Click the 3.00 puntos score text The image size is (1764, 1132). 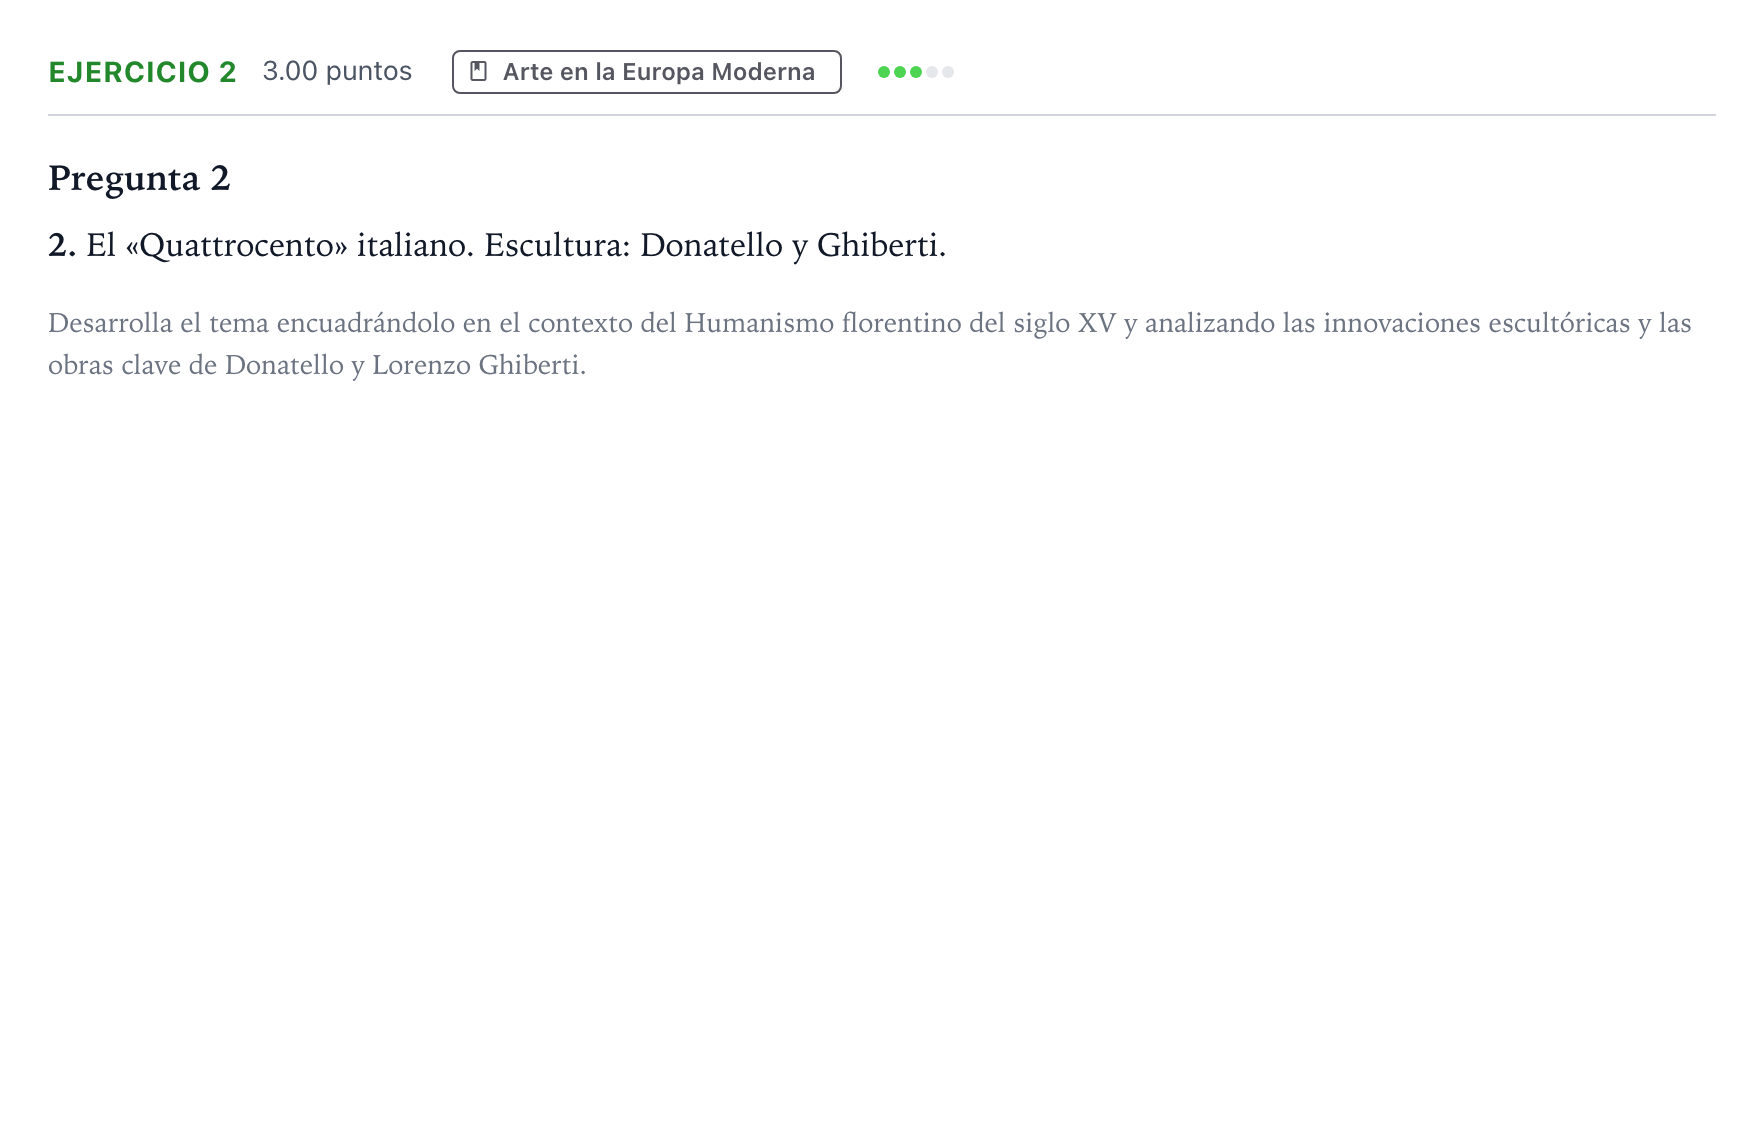point(337,72)
